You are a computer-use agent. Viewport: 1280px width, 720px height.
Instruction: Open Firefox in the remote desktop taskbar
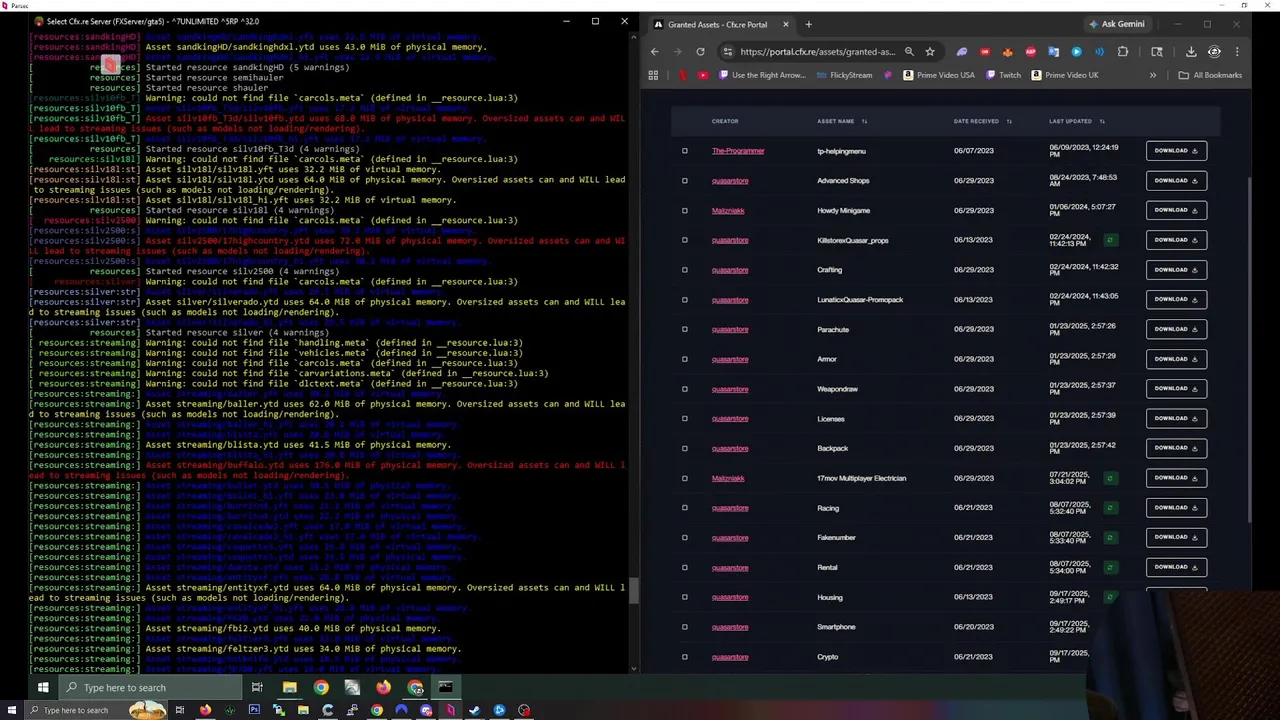[383, 687]
